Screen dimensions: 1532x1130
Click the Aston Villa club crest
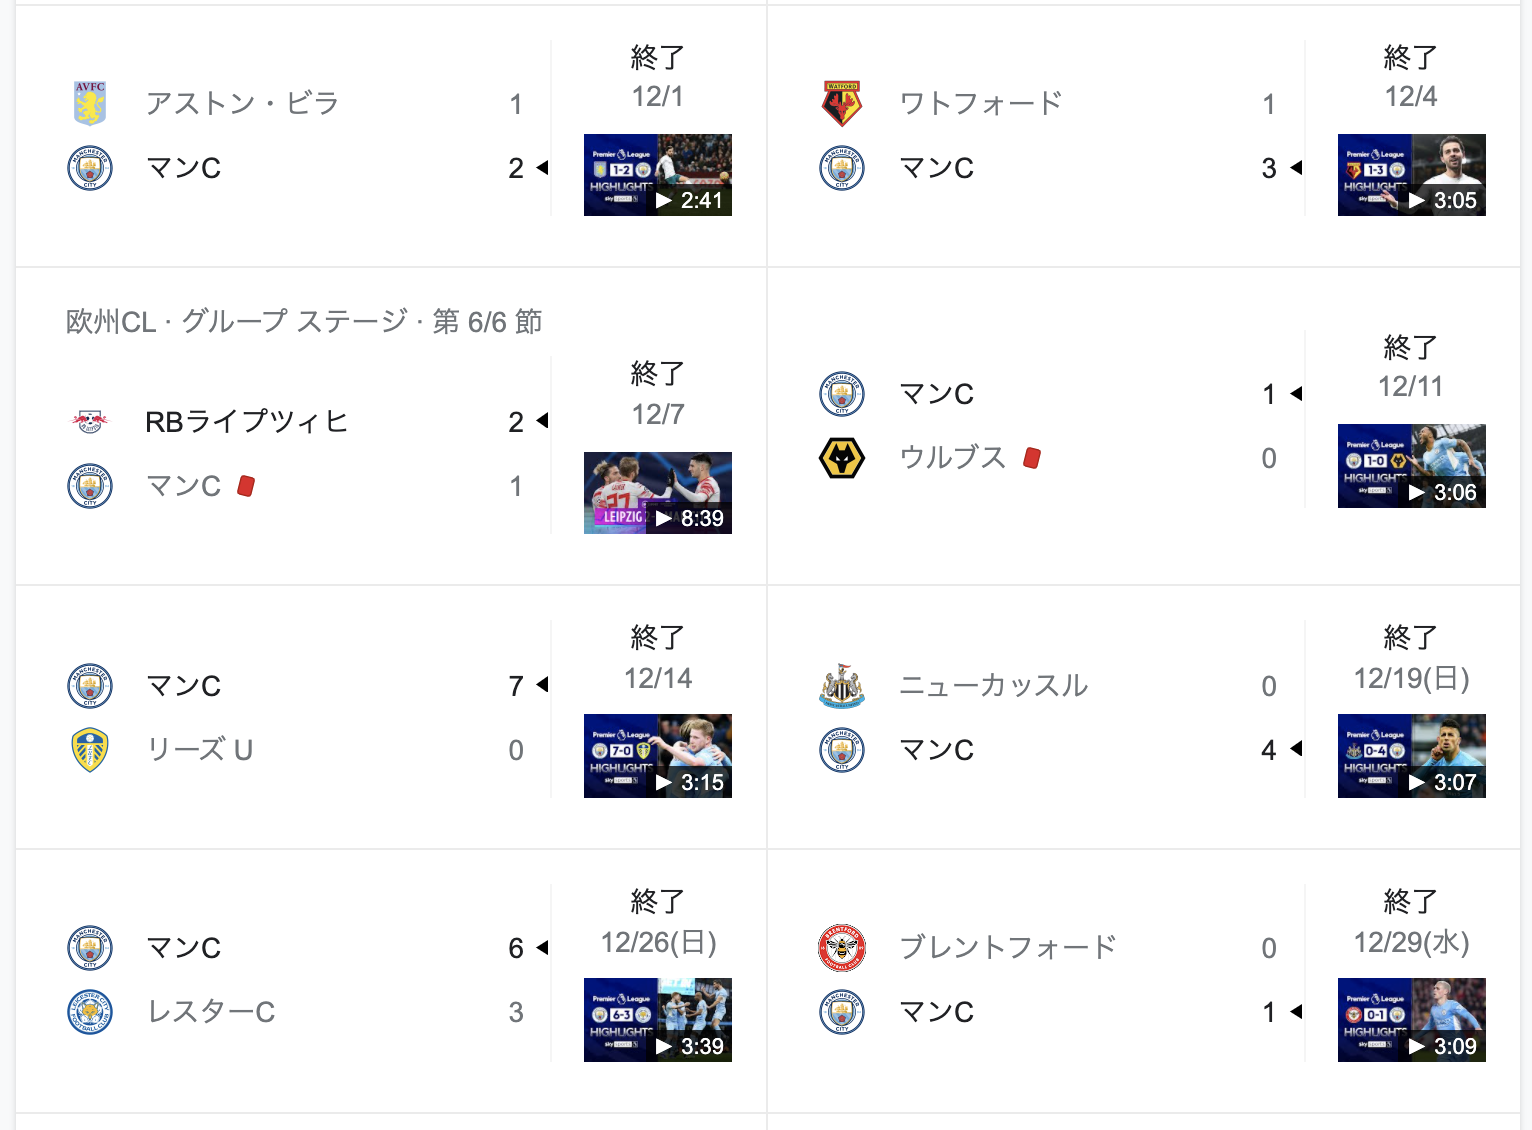pos(90,103)
